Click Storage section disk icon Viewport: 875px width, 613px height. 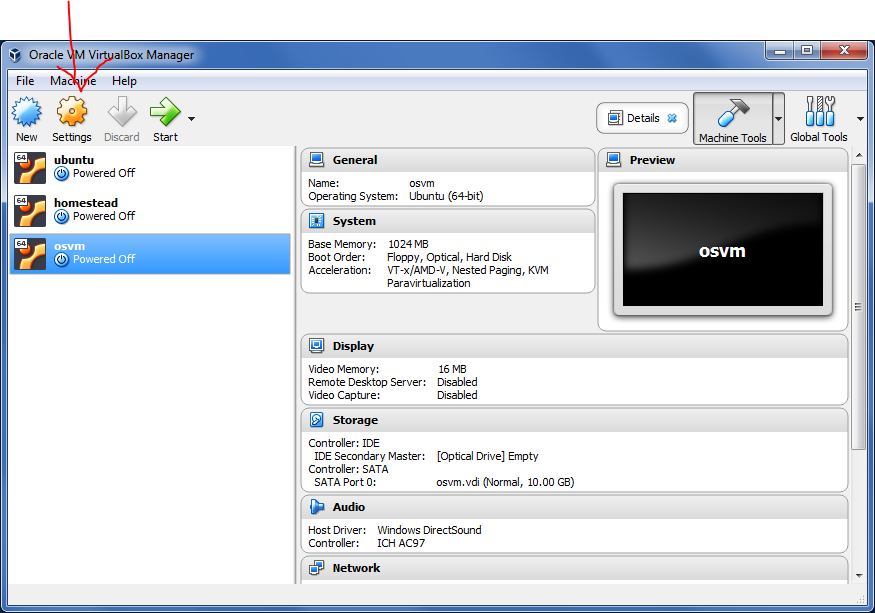(x=316, y=419)
